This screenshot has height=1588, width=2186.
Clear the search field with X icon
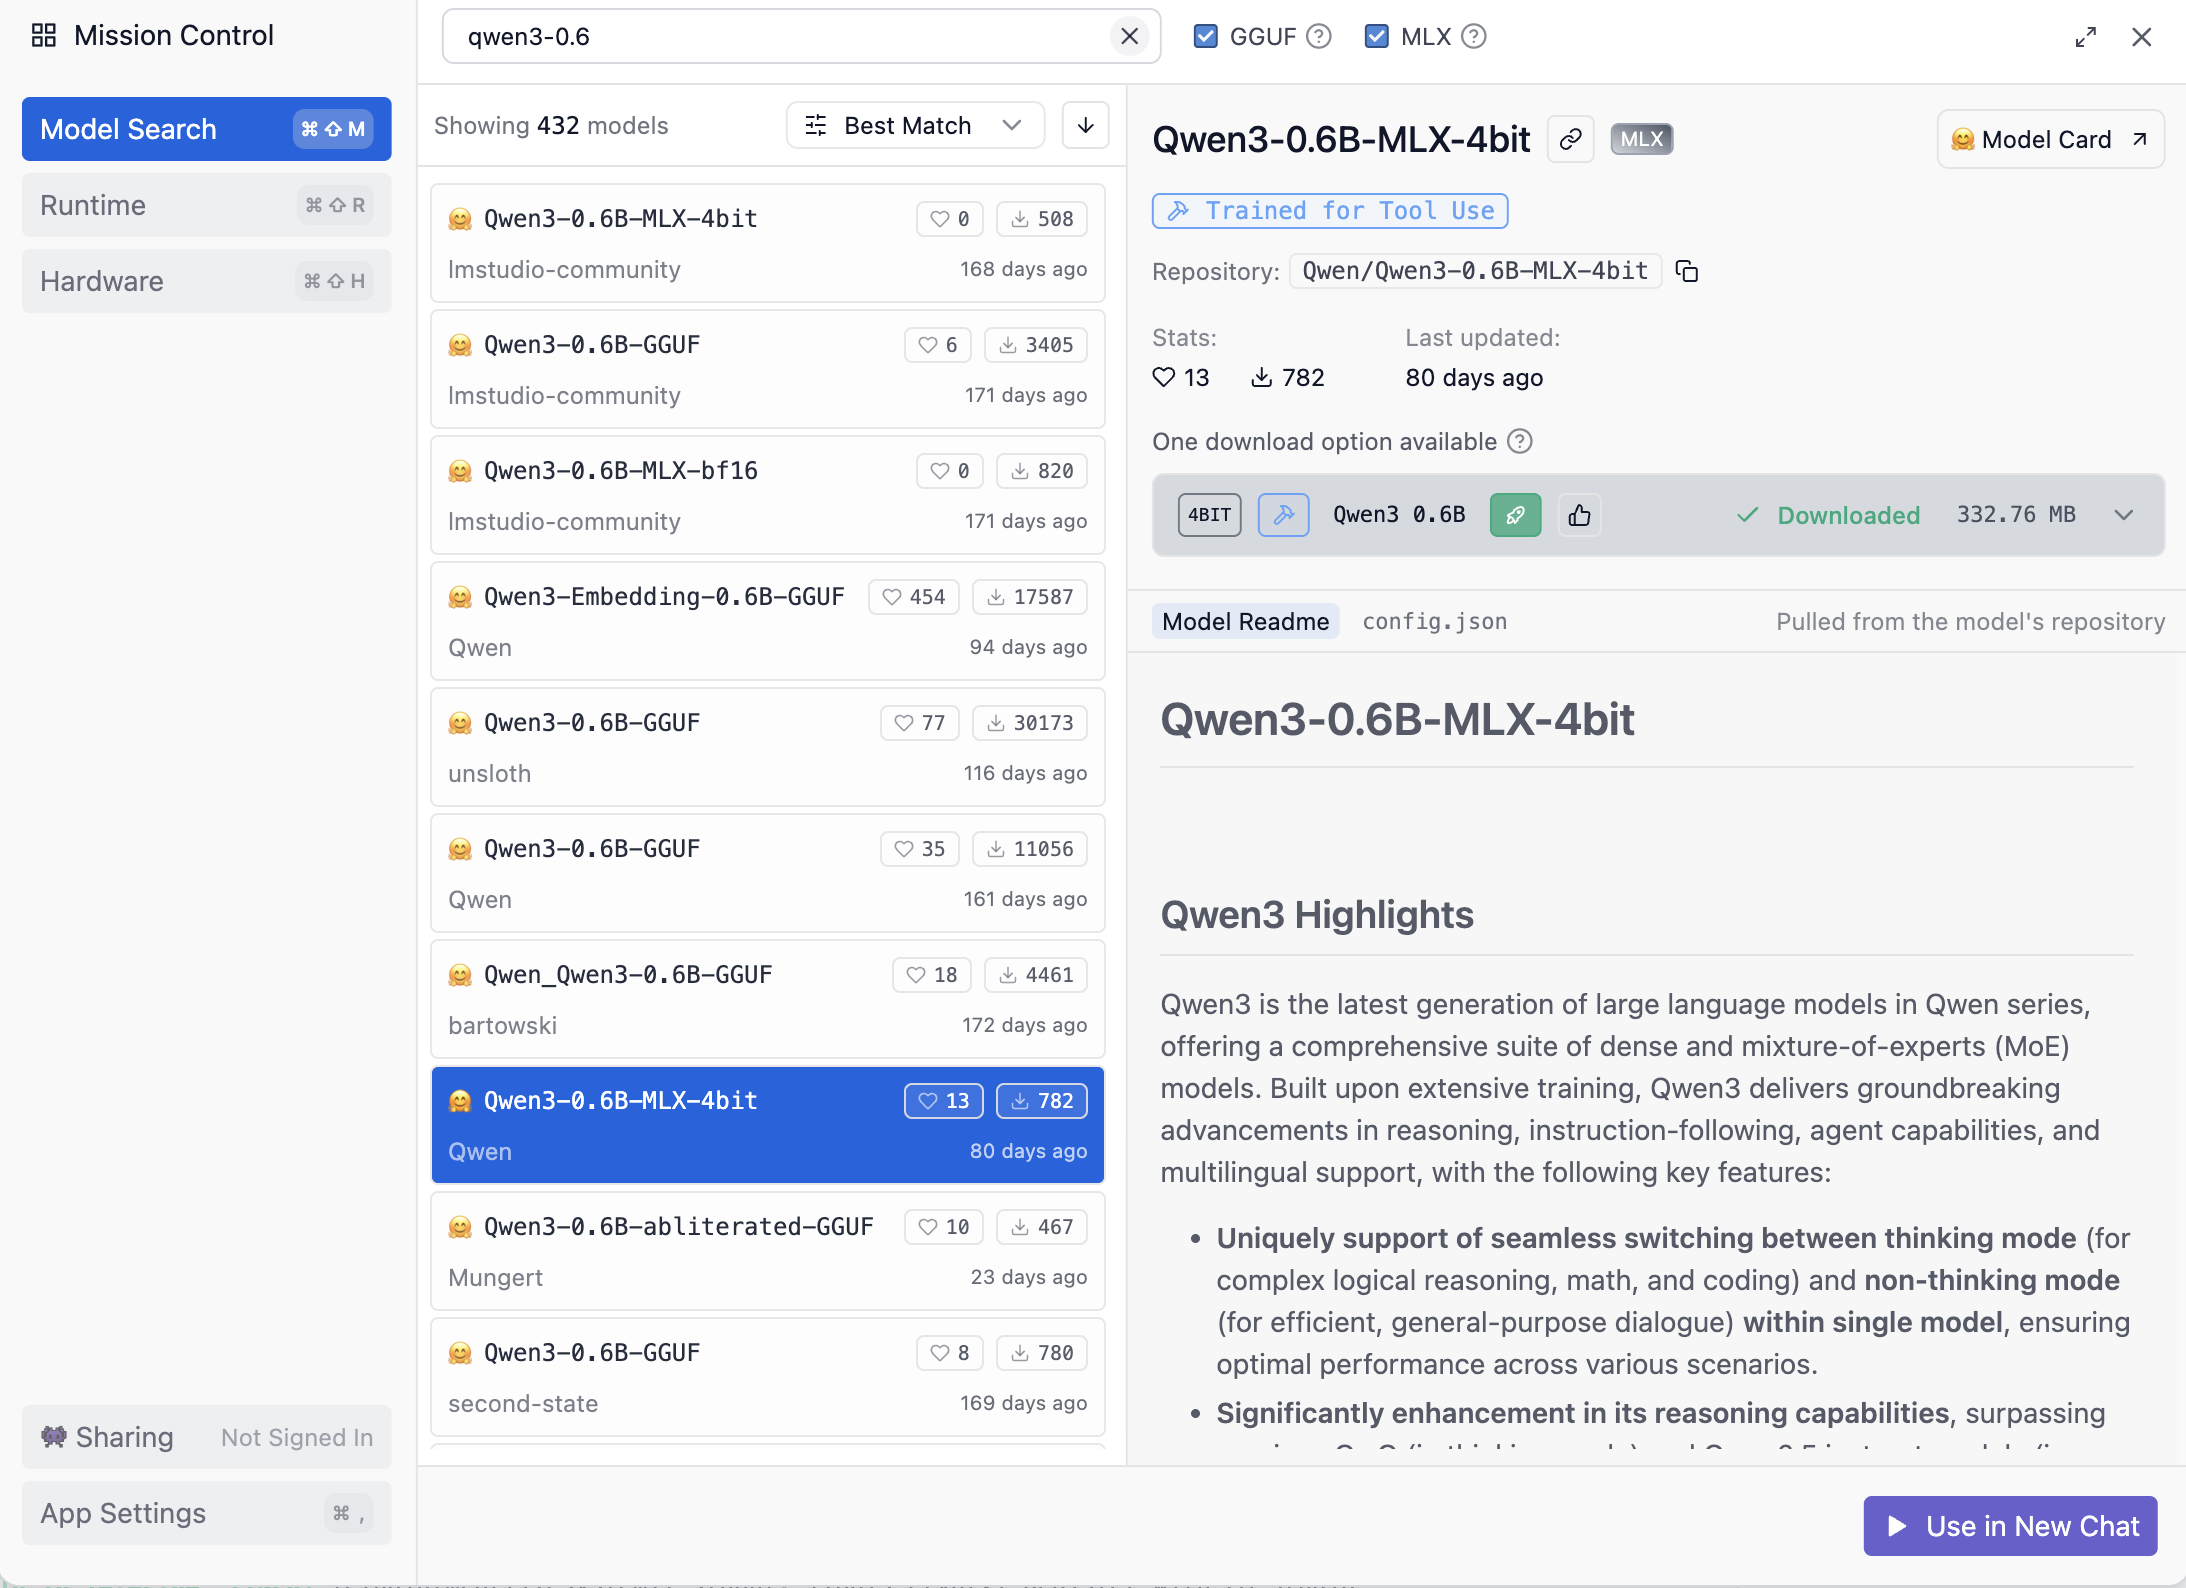[1129, 36]
